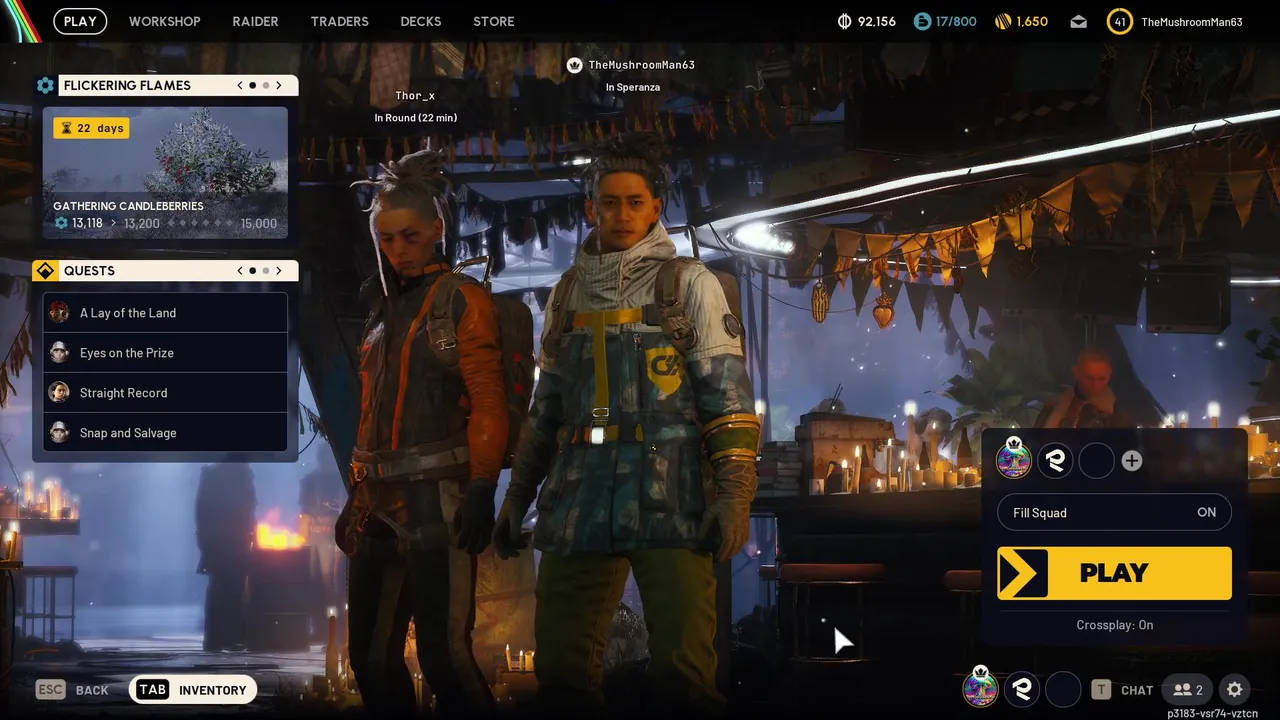The width and height of the screenshot is (1280, 720).
Task: Switch to the WORKSHOP tab
Action: pyautogui.click(x=165, y=21)
